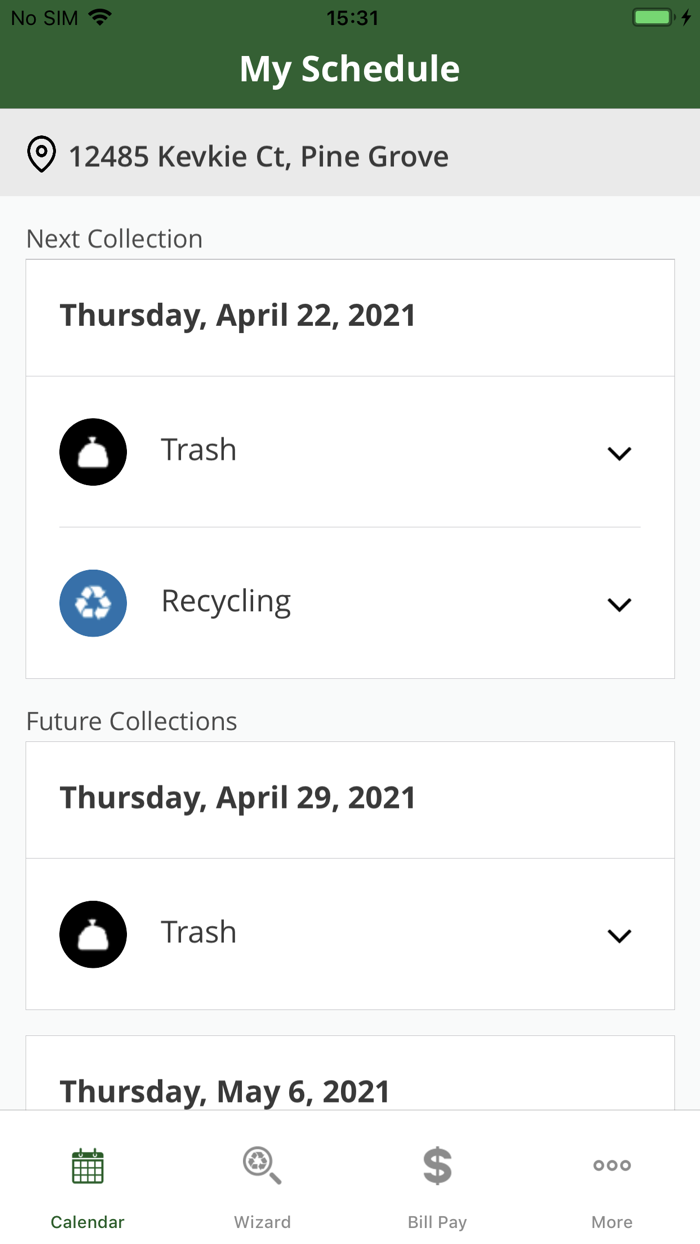This screenshot has width=700, height=1244.
Task: Click the Trash icon under April 29
Action: point(93,934)
